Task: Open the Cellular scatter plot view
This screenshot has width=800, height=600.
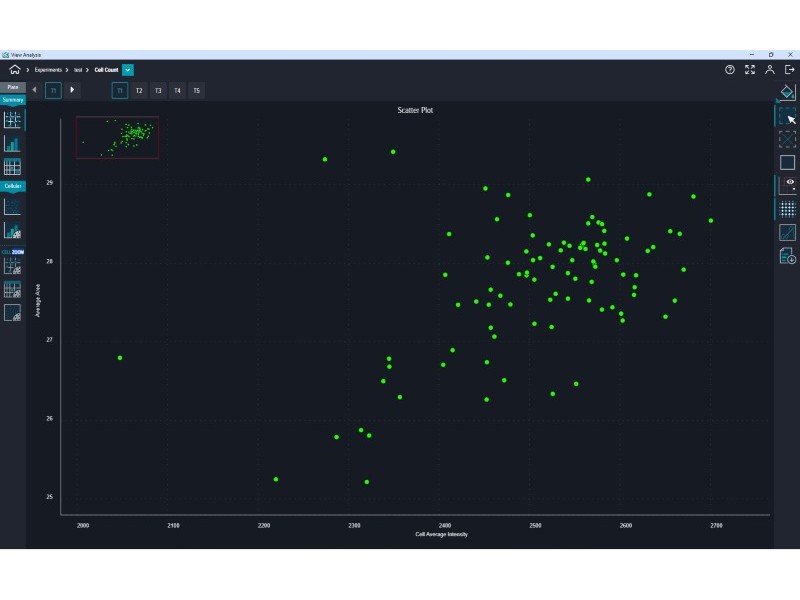Action: pyautogui.click(x=12, y=207)
